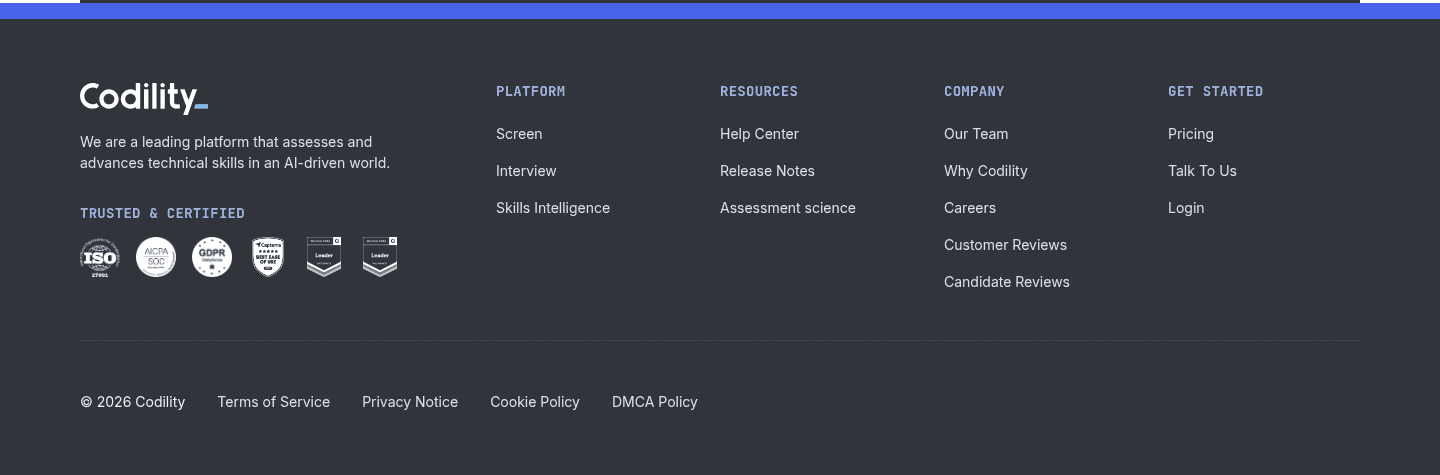Visit the Help Center
Screen dimensions: 1440x475
[759, 134]
